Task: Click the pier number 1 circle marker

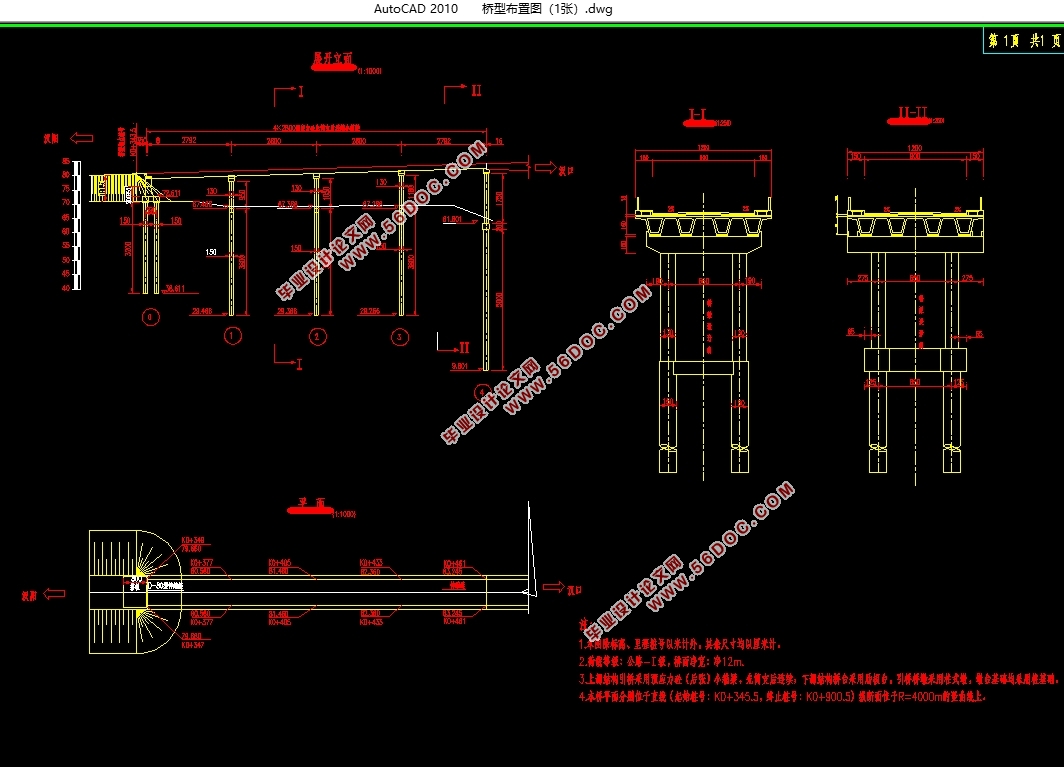Action: [x=233, y=336]
